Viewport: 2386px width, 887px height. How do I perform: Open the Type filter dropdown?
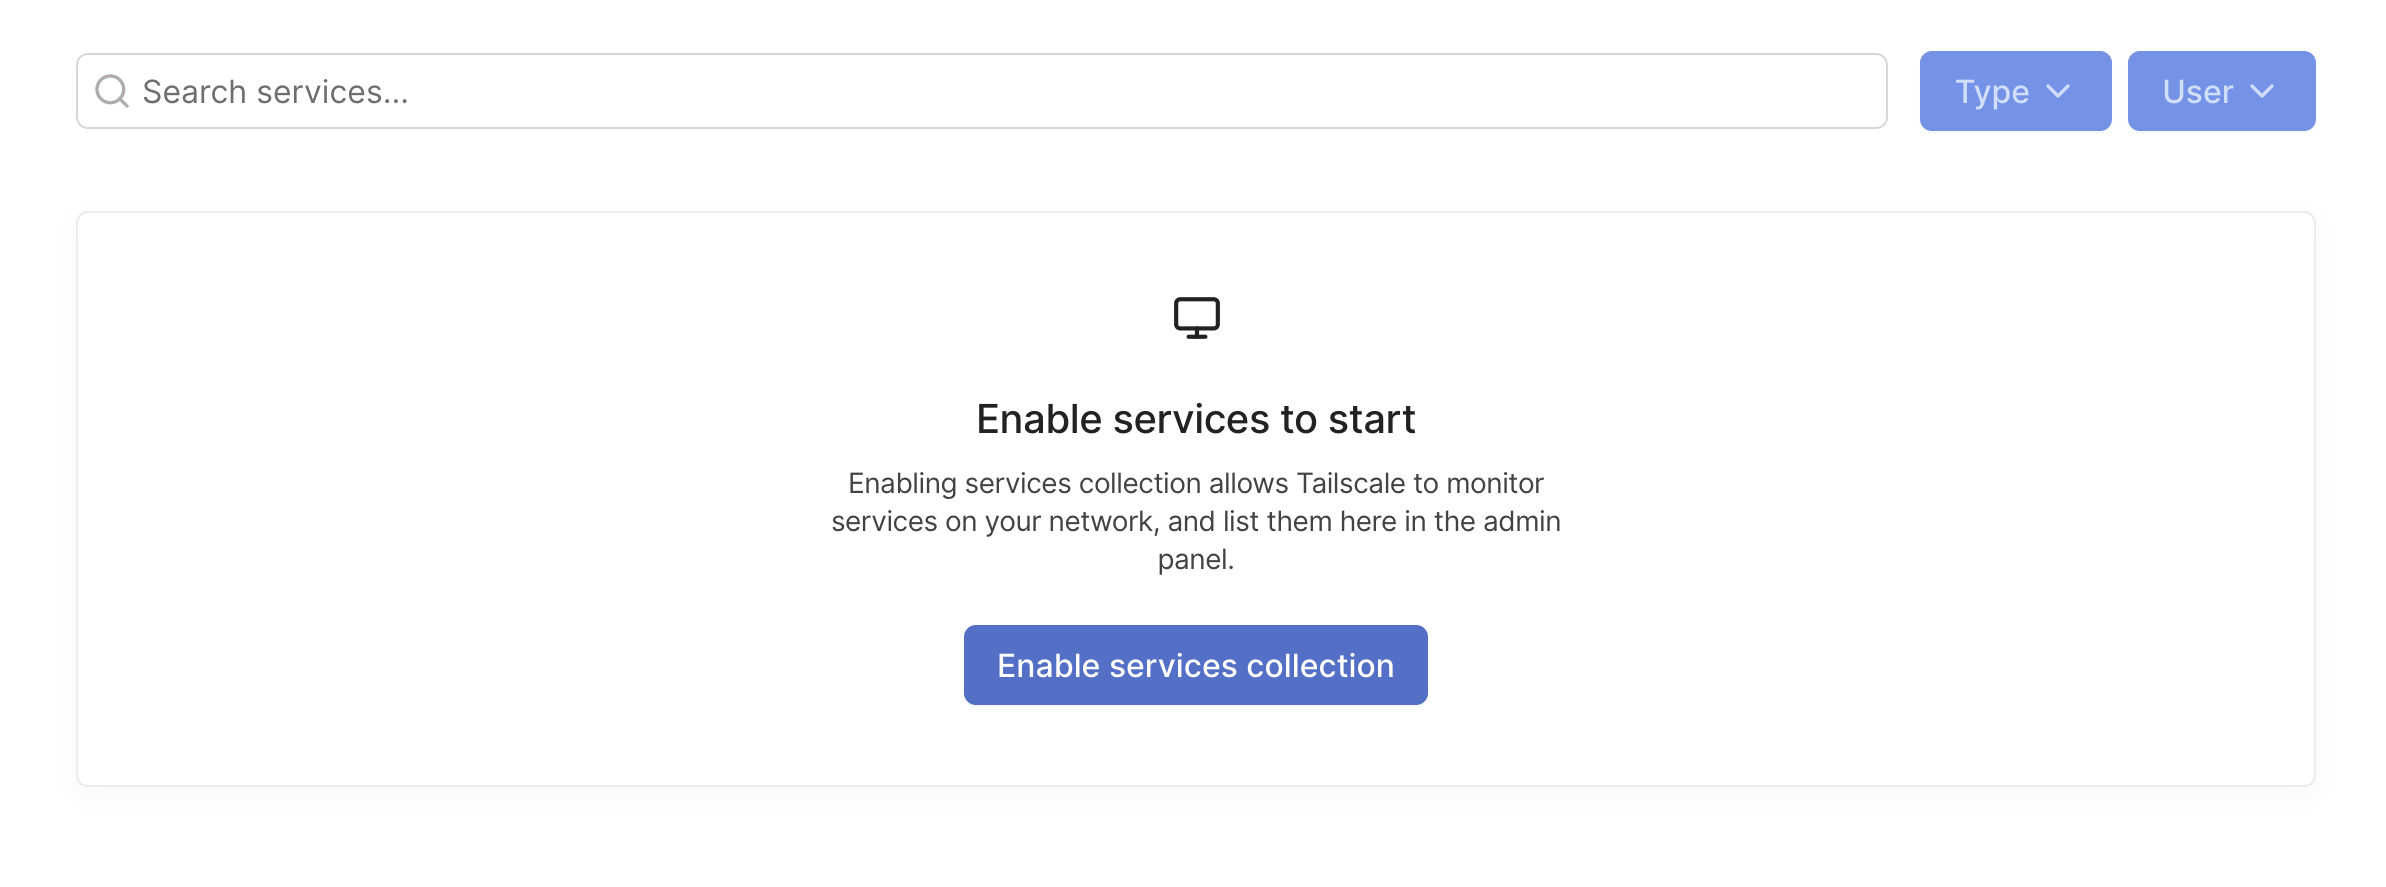click(x=2015, y=91)
